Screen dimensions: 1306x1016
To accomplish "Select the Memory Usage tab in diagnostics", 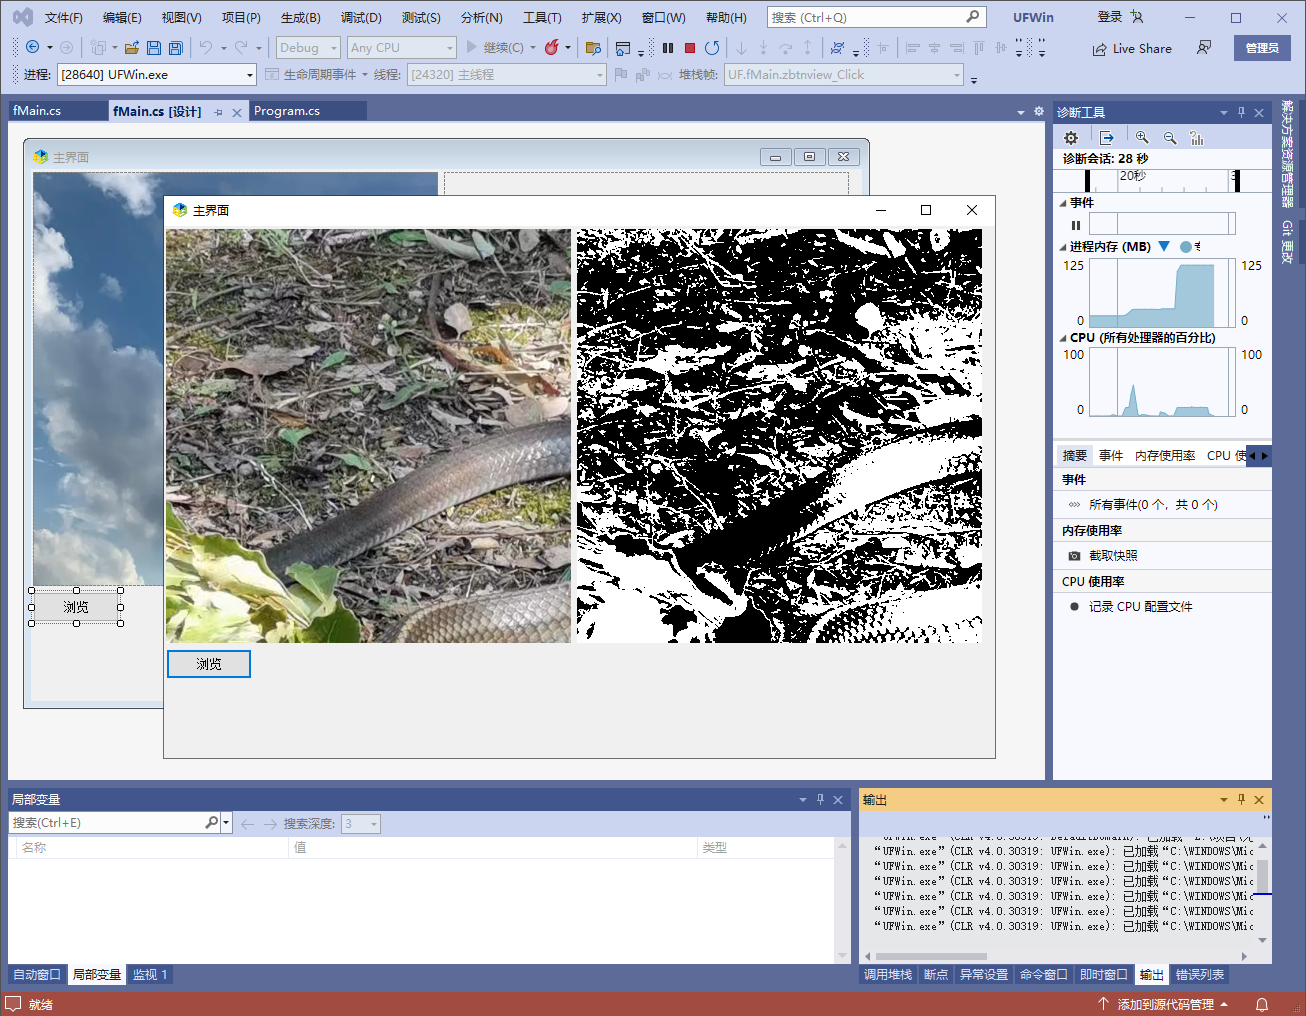I will point(1165,456).
